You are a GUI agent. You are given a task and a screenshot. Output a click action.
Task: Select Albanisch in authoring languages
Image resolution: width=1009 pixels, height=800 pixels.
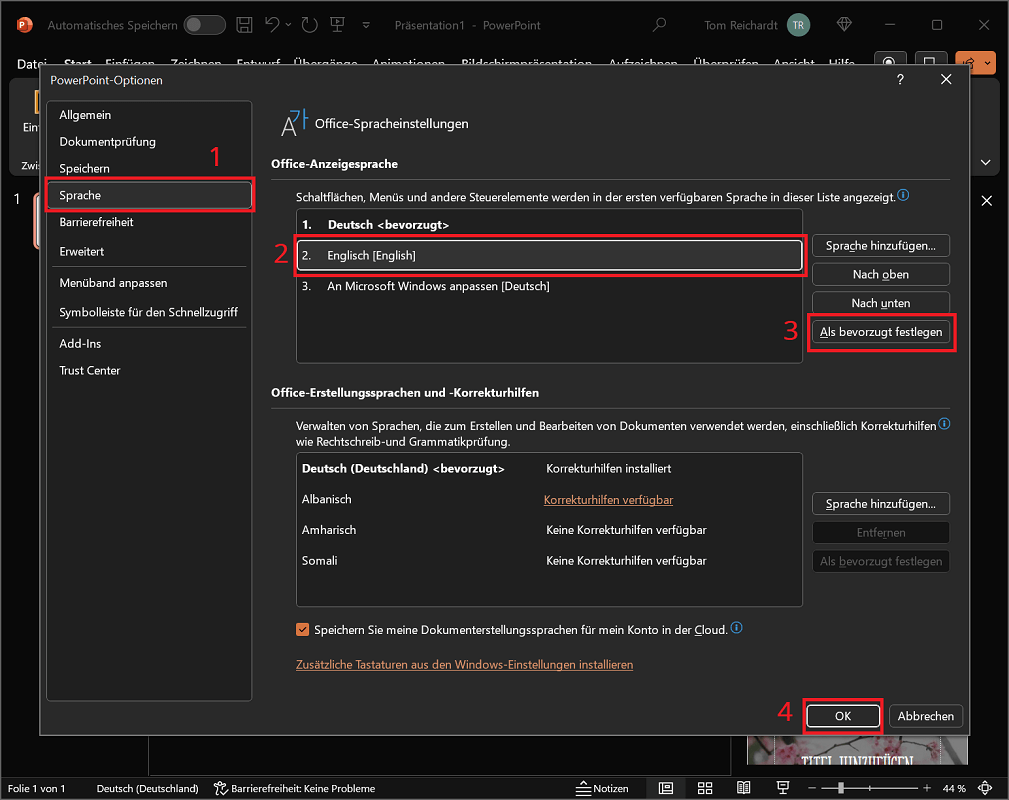click(549, 499)
